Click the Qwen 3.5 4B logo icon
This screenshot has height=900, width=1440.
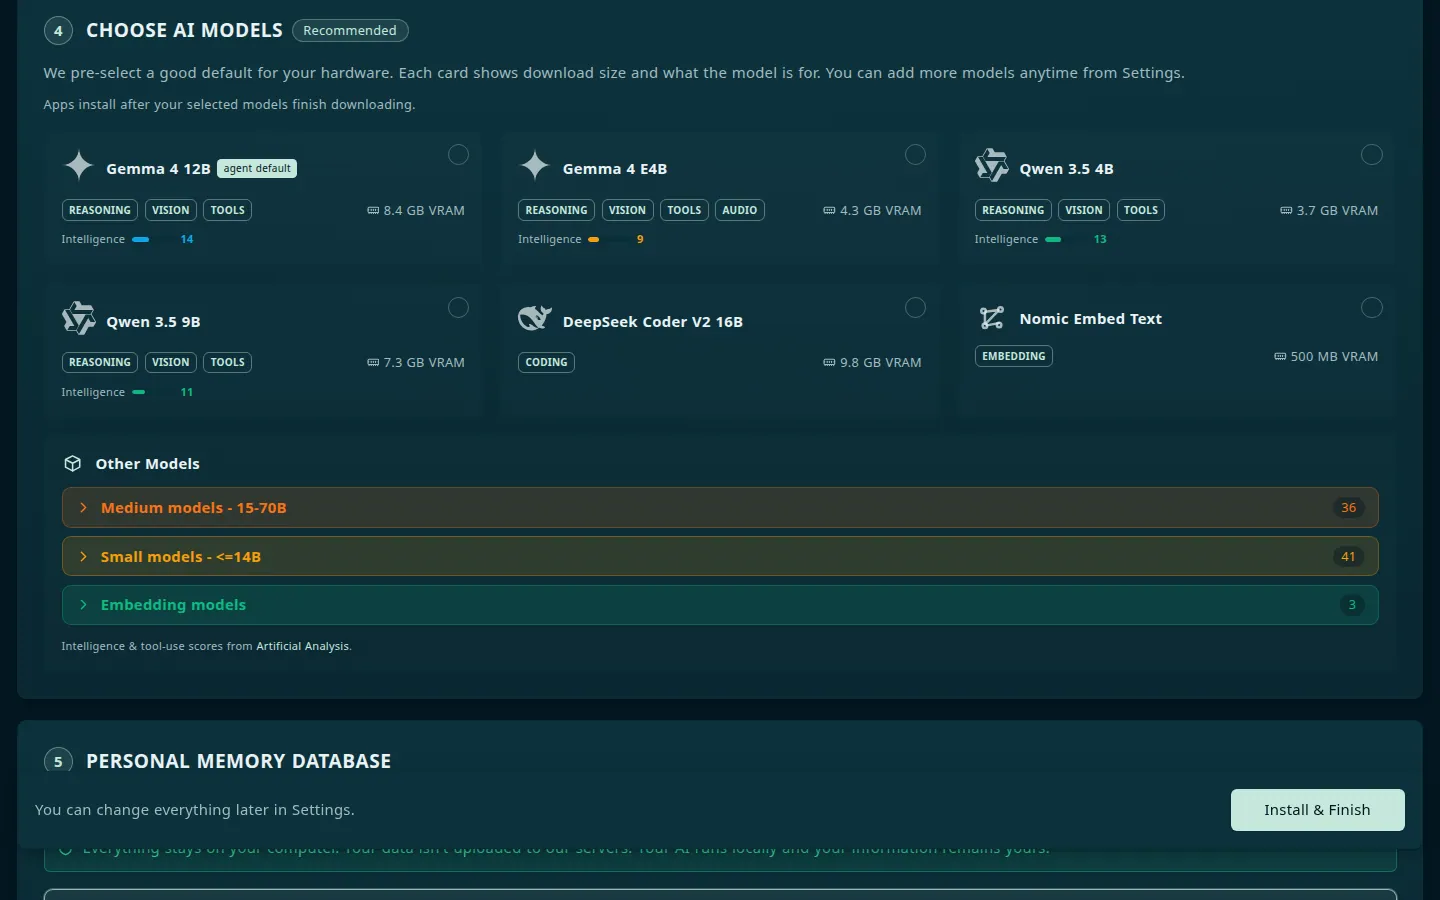(x=992, y=165)
